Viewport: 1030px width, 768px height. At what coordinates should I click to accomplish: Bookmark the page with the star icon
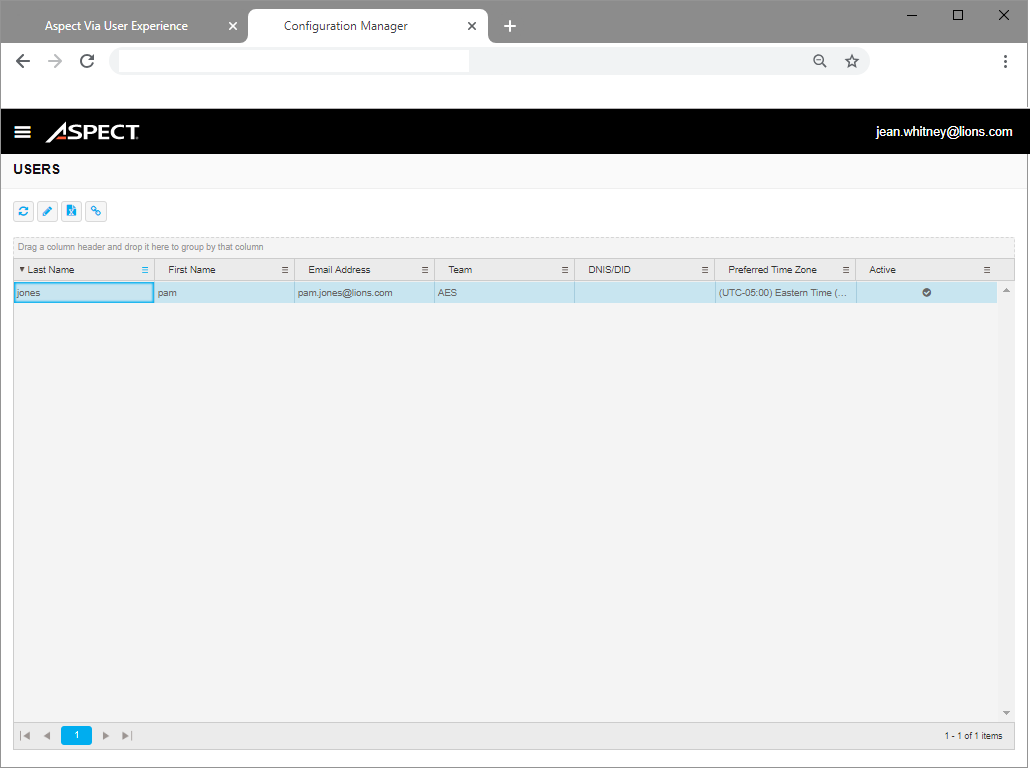coord(852,61)
